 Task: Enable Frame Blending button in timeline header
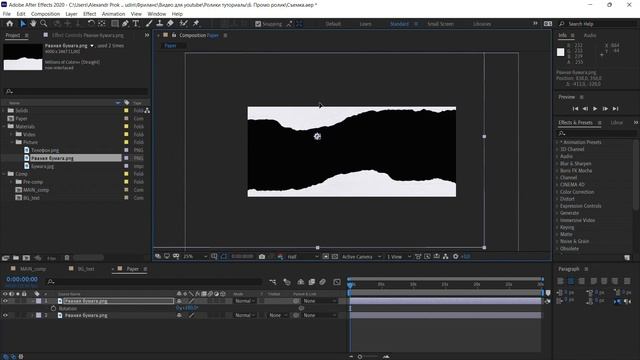pyautogui.click(x=312, y=282)
